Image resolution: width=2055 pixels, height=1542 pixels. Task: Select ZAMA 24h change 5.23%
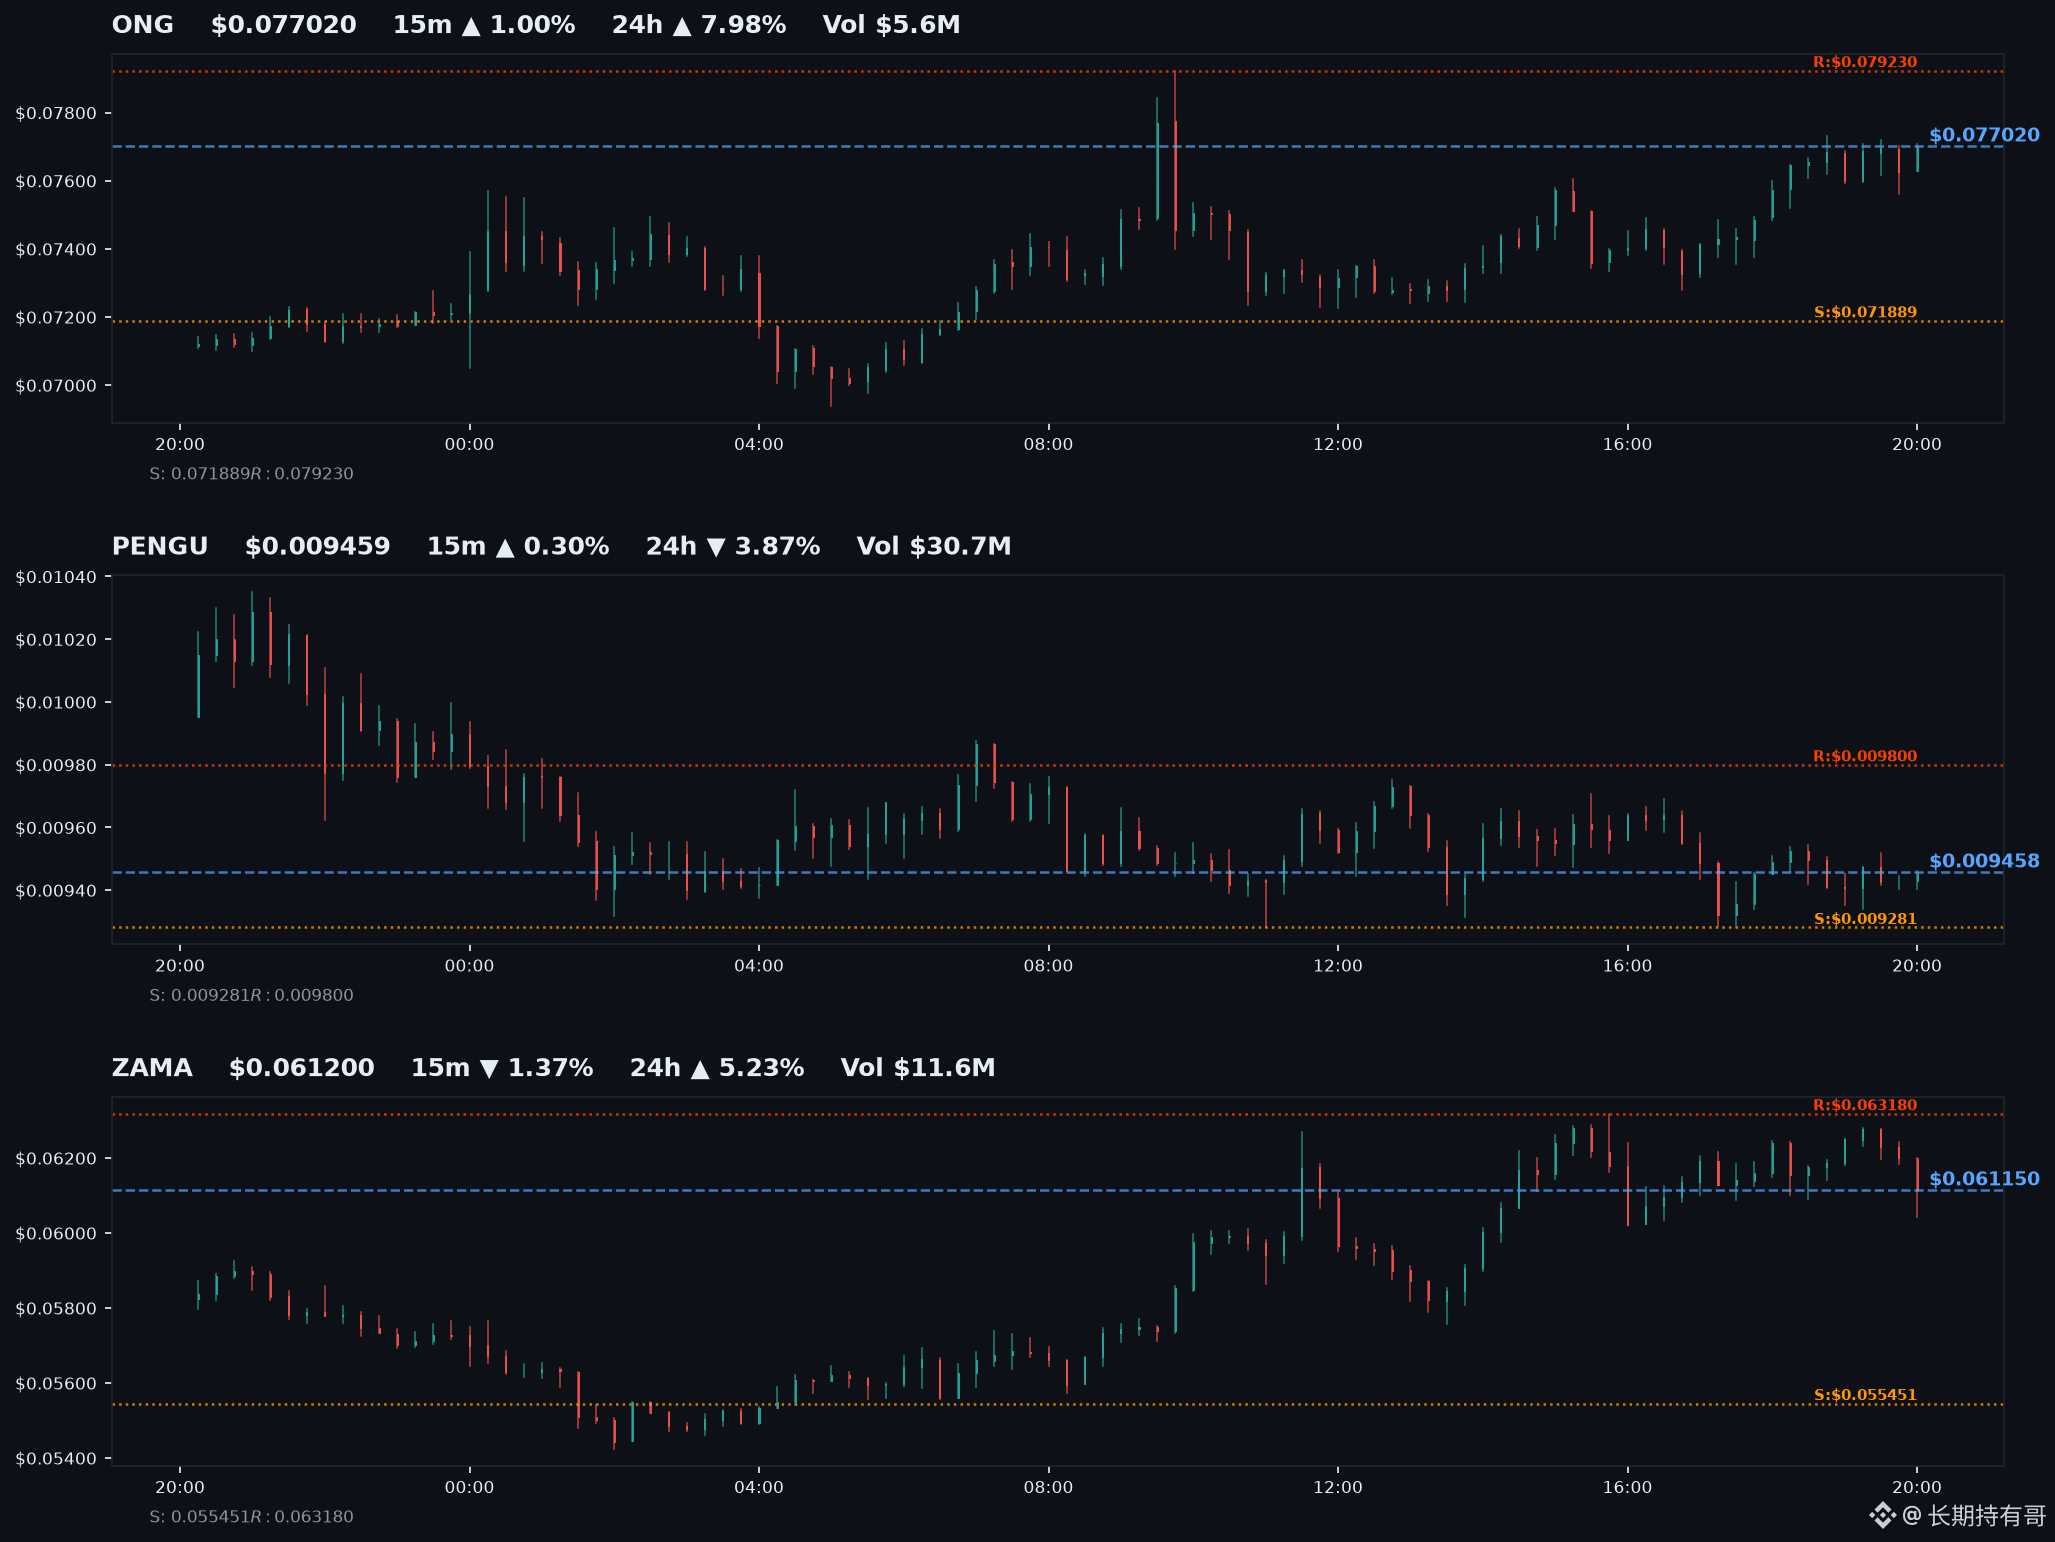(717, 1068)
